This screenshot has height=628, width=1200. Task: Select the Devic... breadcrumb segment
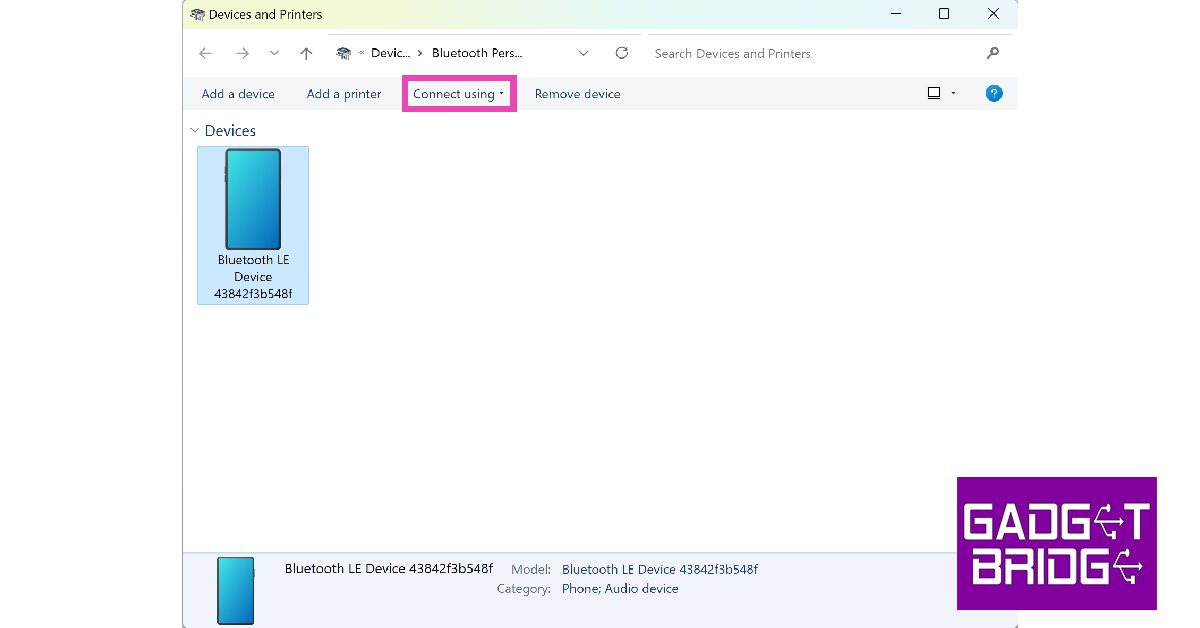(390, 53)
